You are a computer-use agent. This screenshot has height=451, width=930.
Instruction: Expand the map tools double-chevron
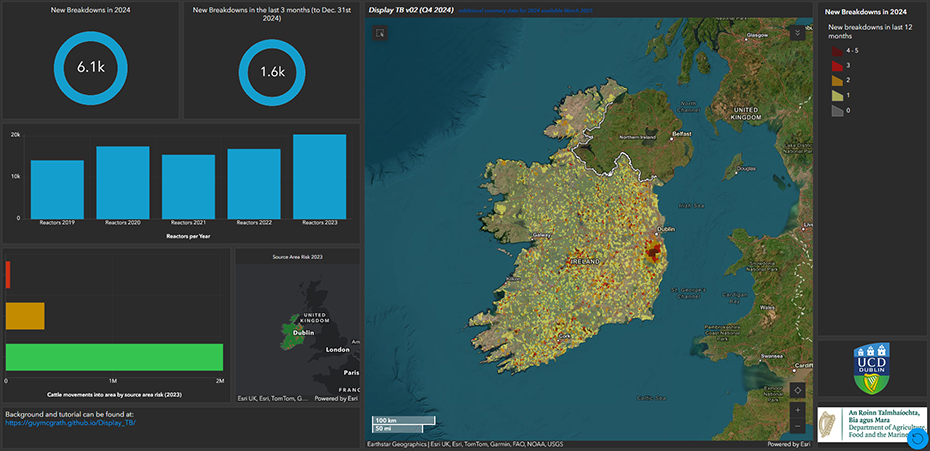(x=796, y=33)
